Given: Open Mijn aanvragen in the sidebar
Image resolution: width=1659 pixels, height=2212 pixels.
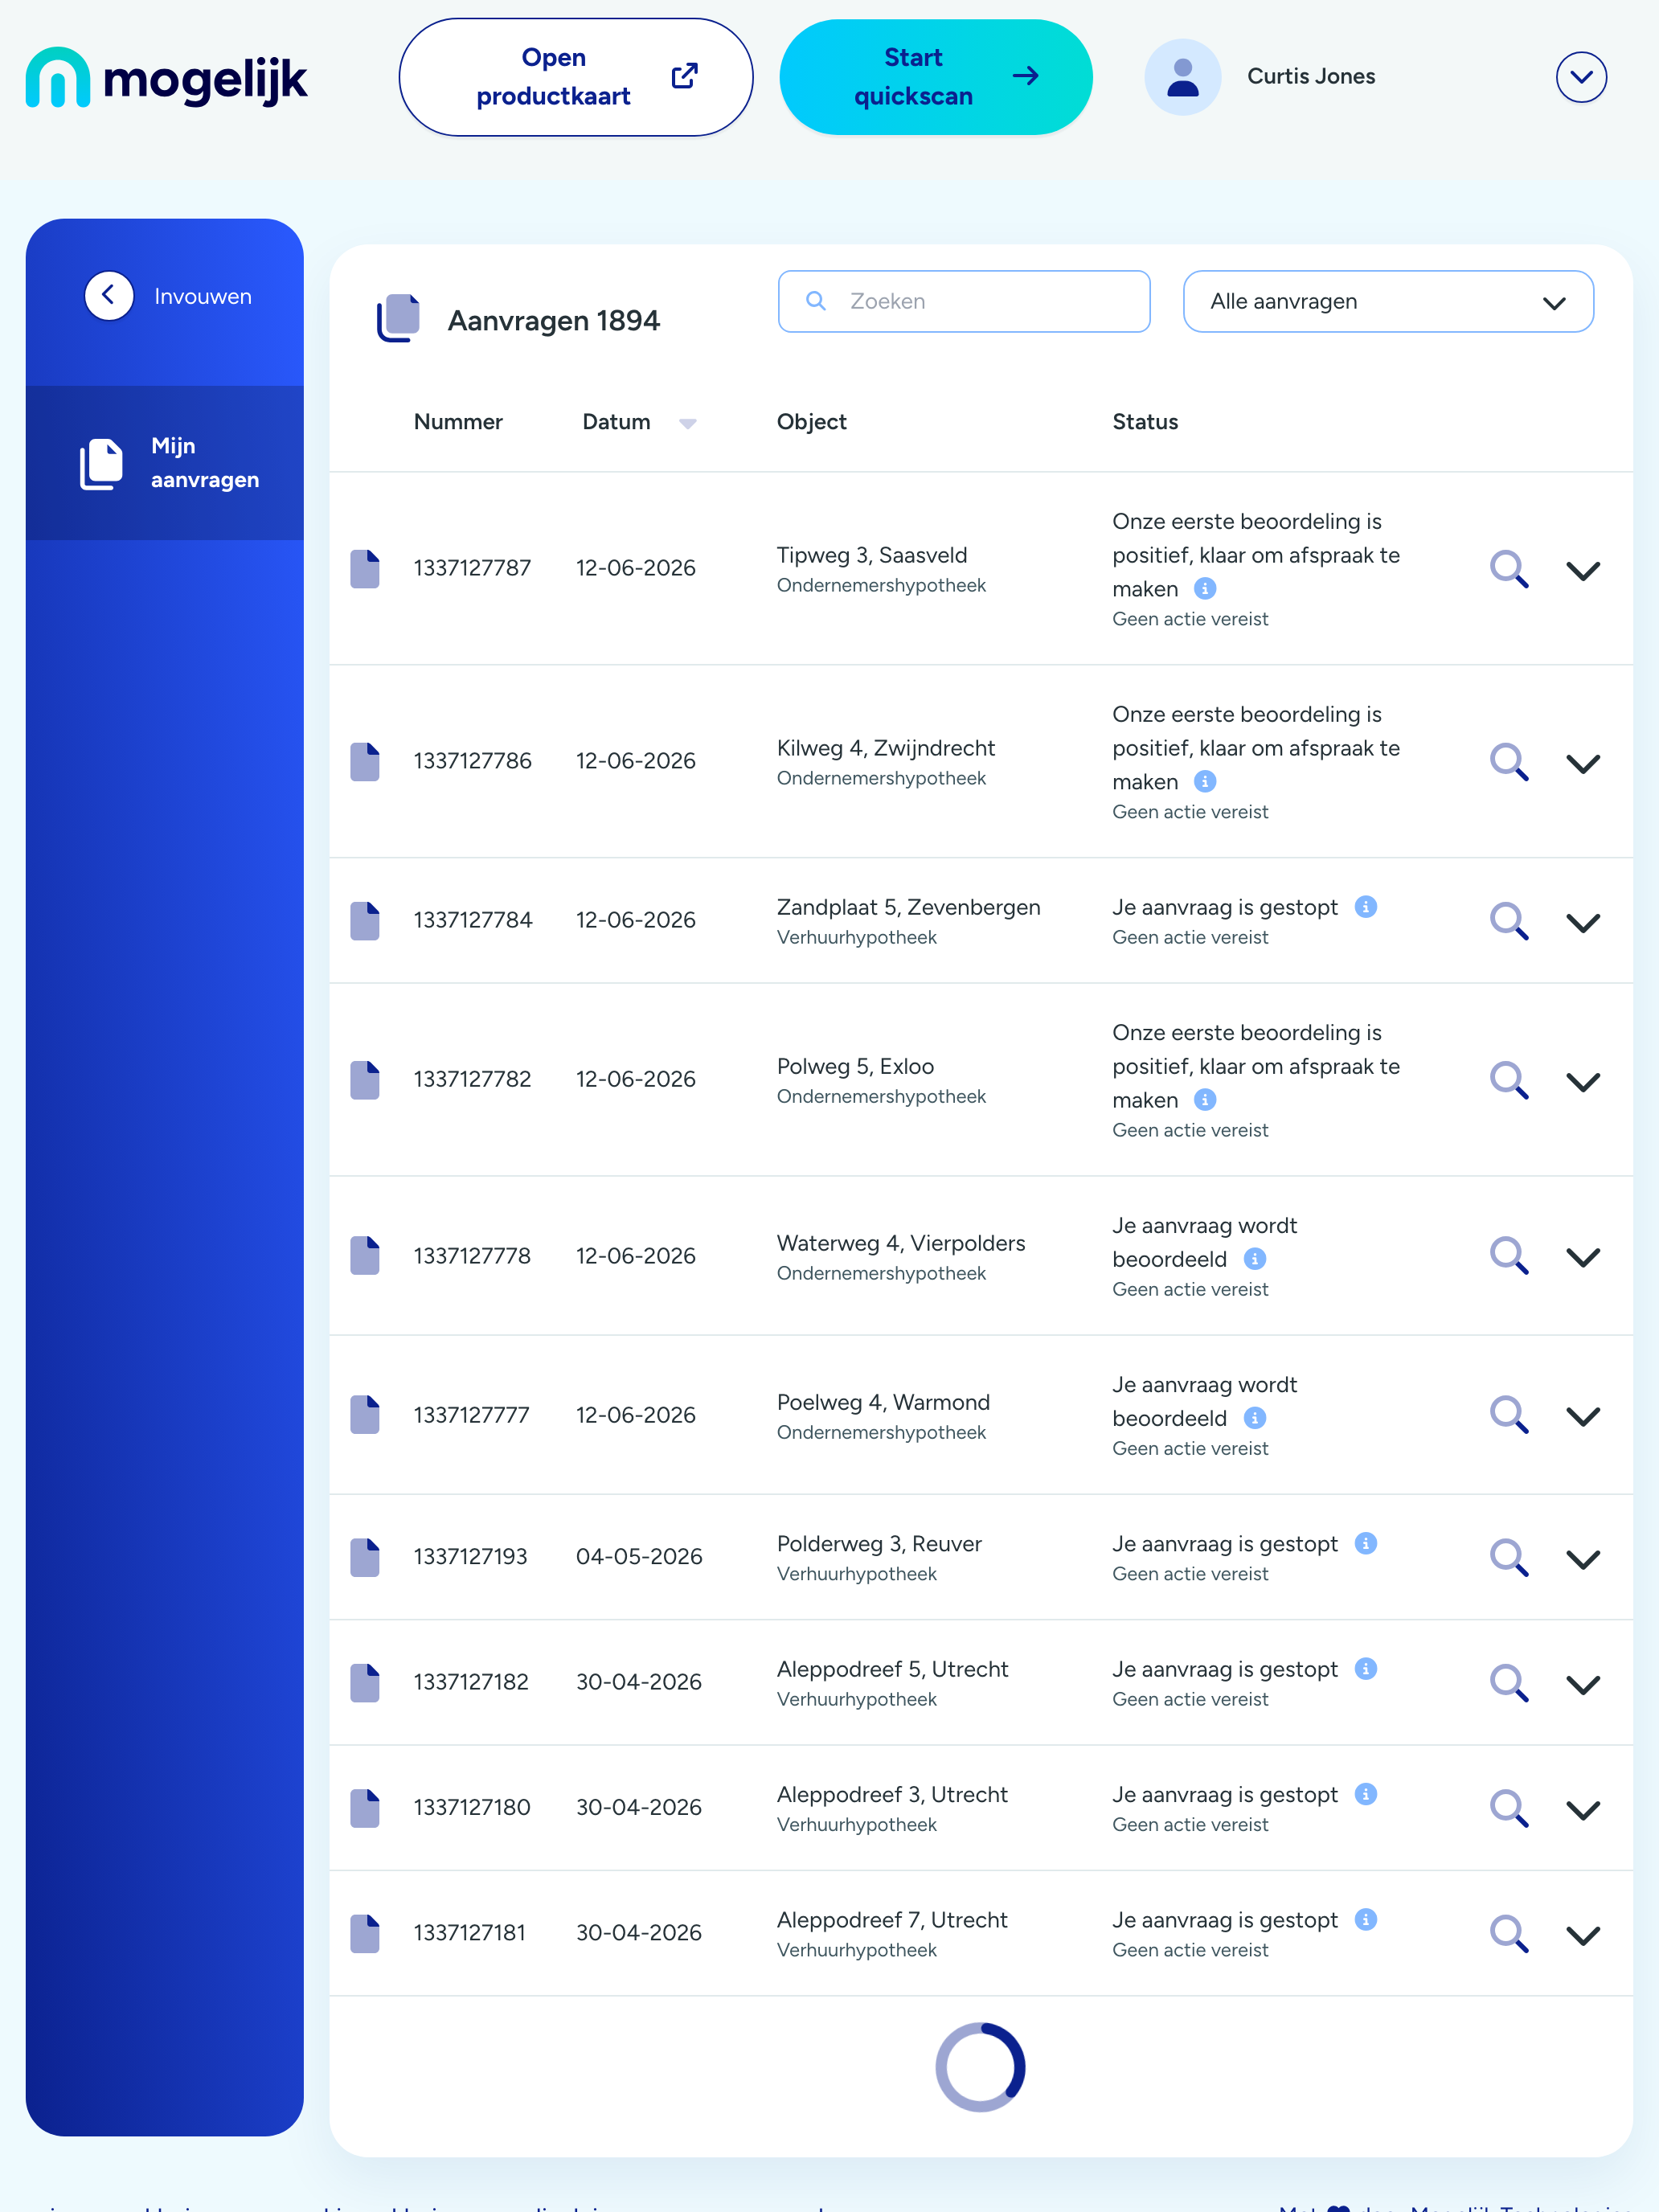Looking at the screenshot, I should coord(165,463).
